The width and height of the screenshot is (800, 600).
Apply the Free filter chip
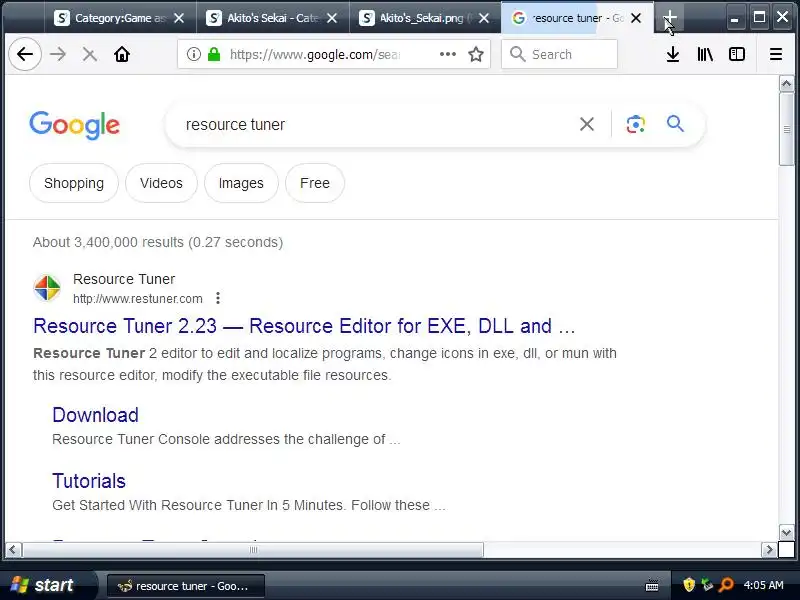click(x=315, y=183)
